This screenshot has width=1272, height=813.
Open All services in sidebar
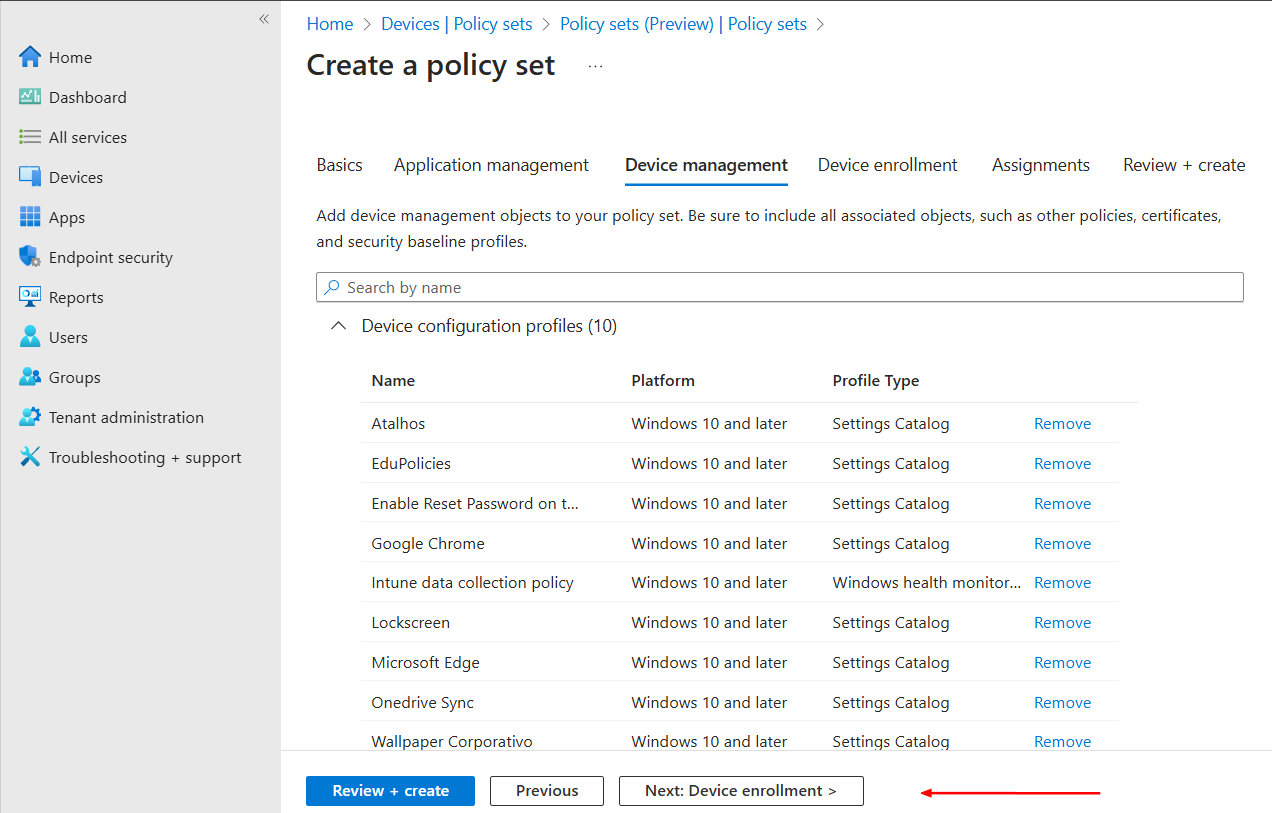click(88, 137)
